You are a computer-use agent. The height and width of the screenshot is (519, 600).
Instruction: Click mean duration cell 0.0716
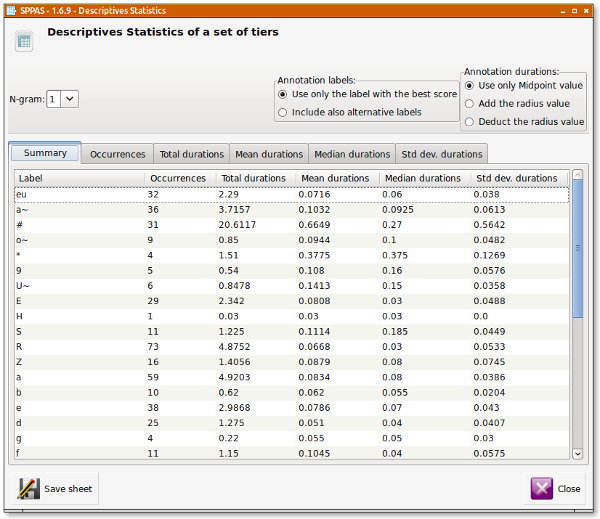tap(314, 194)
